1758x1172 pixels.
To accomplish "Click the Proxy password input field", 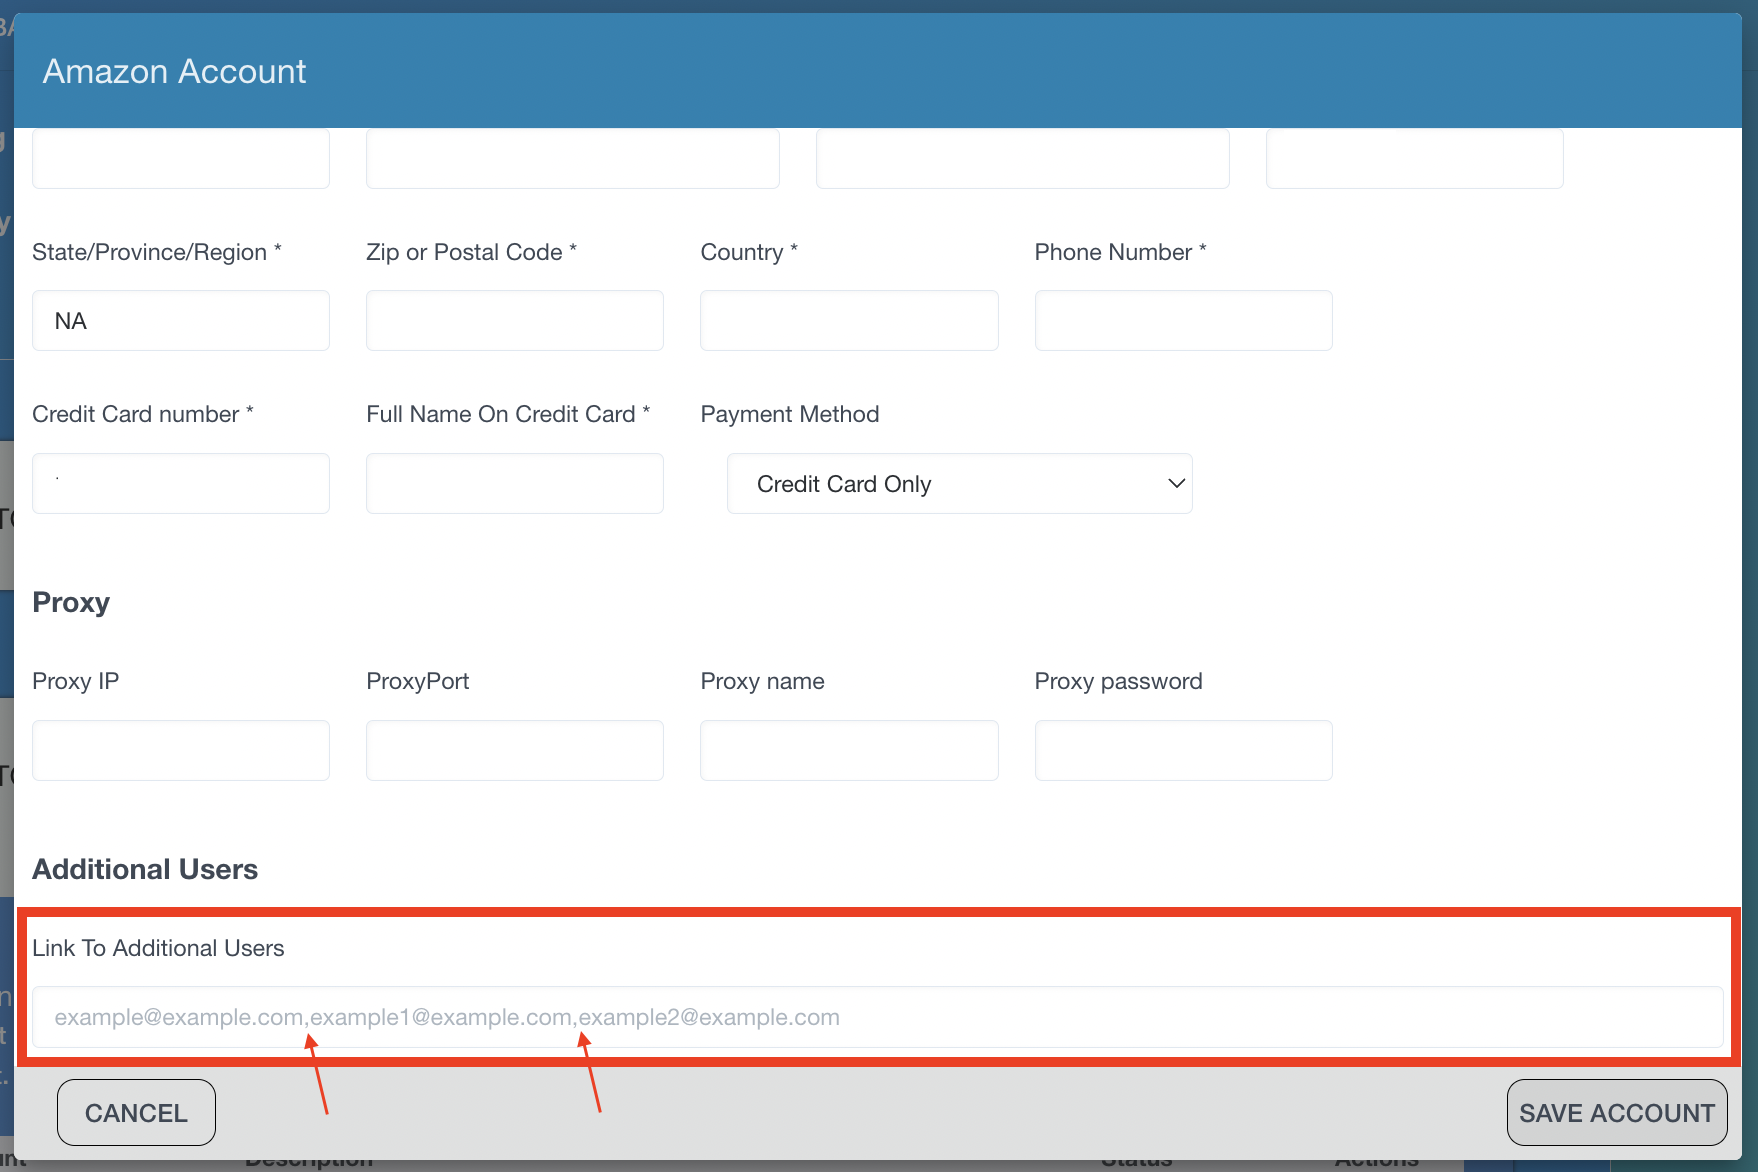I will tap(1183, 751).
